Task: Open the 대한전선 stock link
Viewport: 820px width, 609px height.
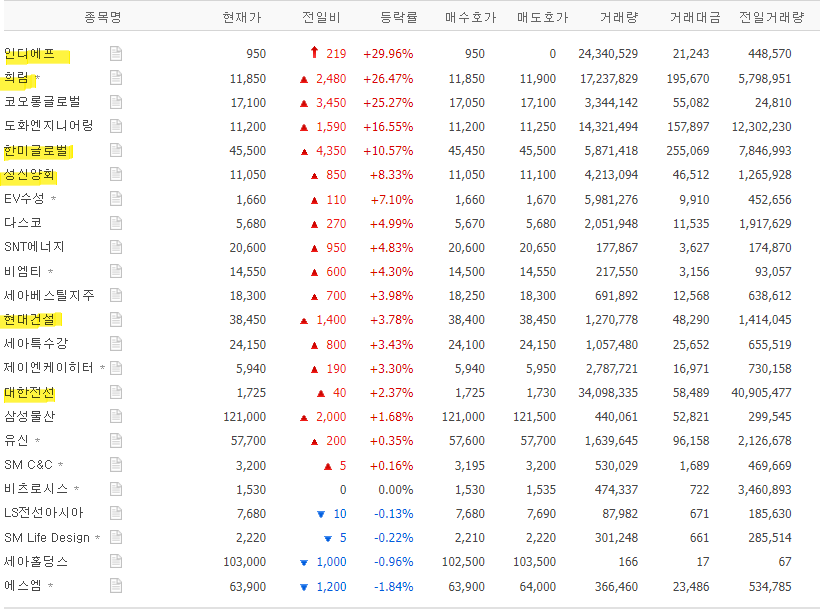Action: (29, 392)
